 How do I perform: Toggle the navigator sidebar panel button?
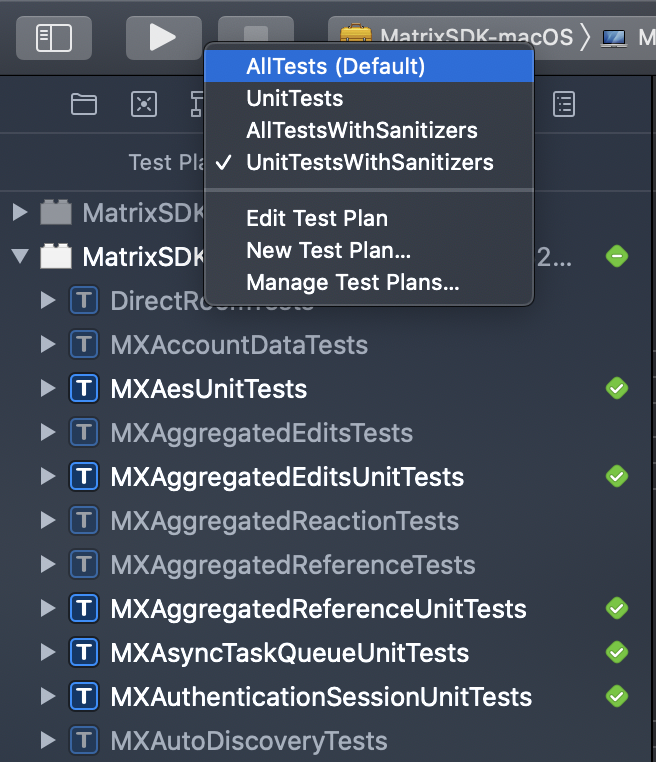tap(54, 38)
